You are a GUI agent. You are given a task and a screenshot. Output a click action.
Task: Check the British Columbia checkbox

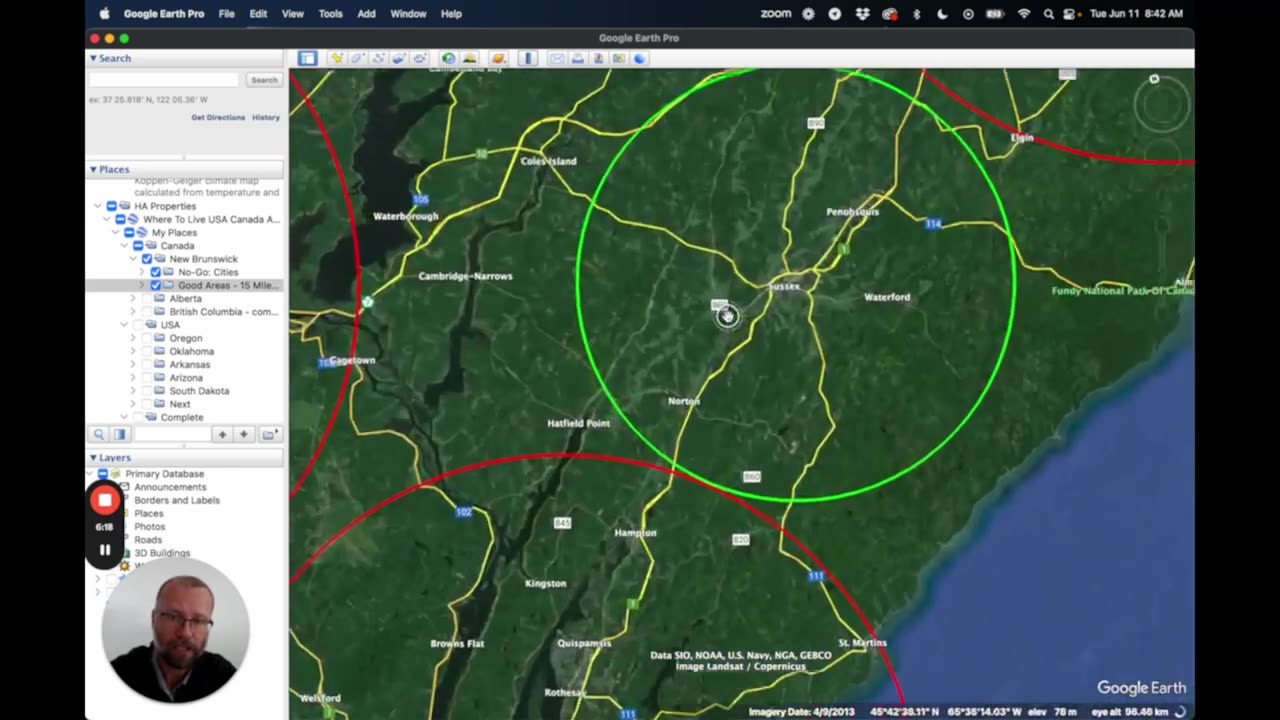click(x=147, y=311)
